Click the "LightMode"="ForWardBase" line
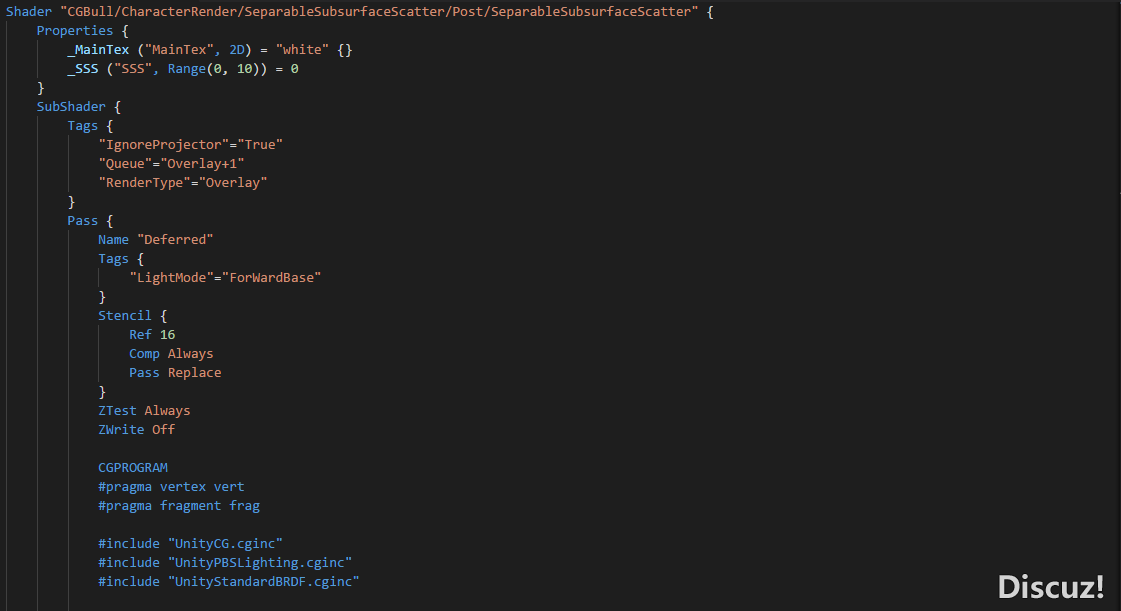Viewport: 1121px width, 611px height. tap(224, 277)
